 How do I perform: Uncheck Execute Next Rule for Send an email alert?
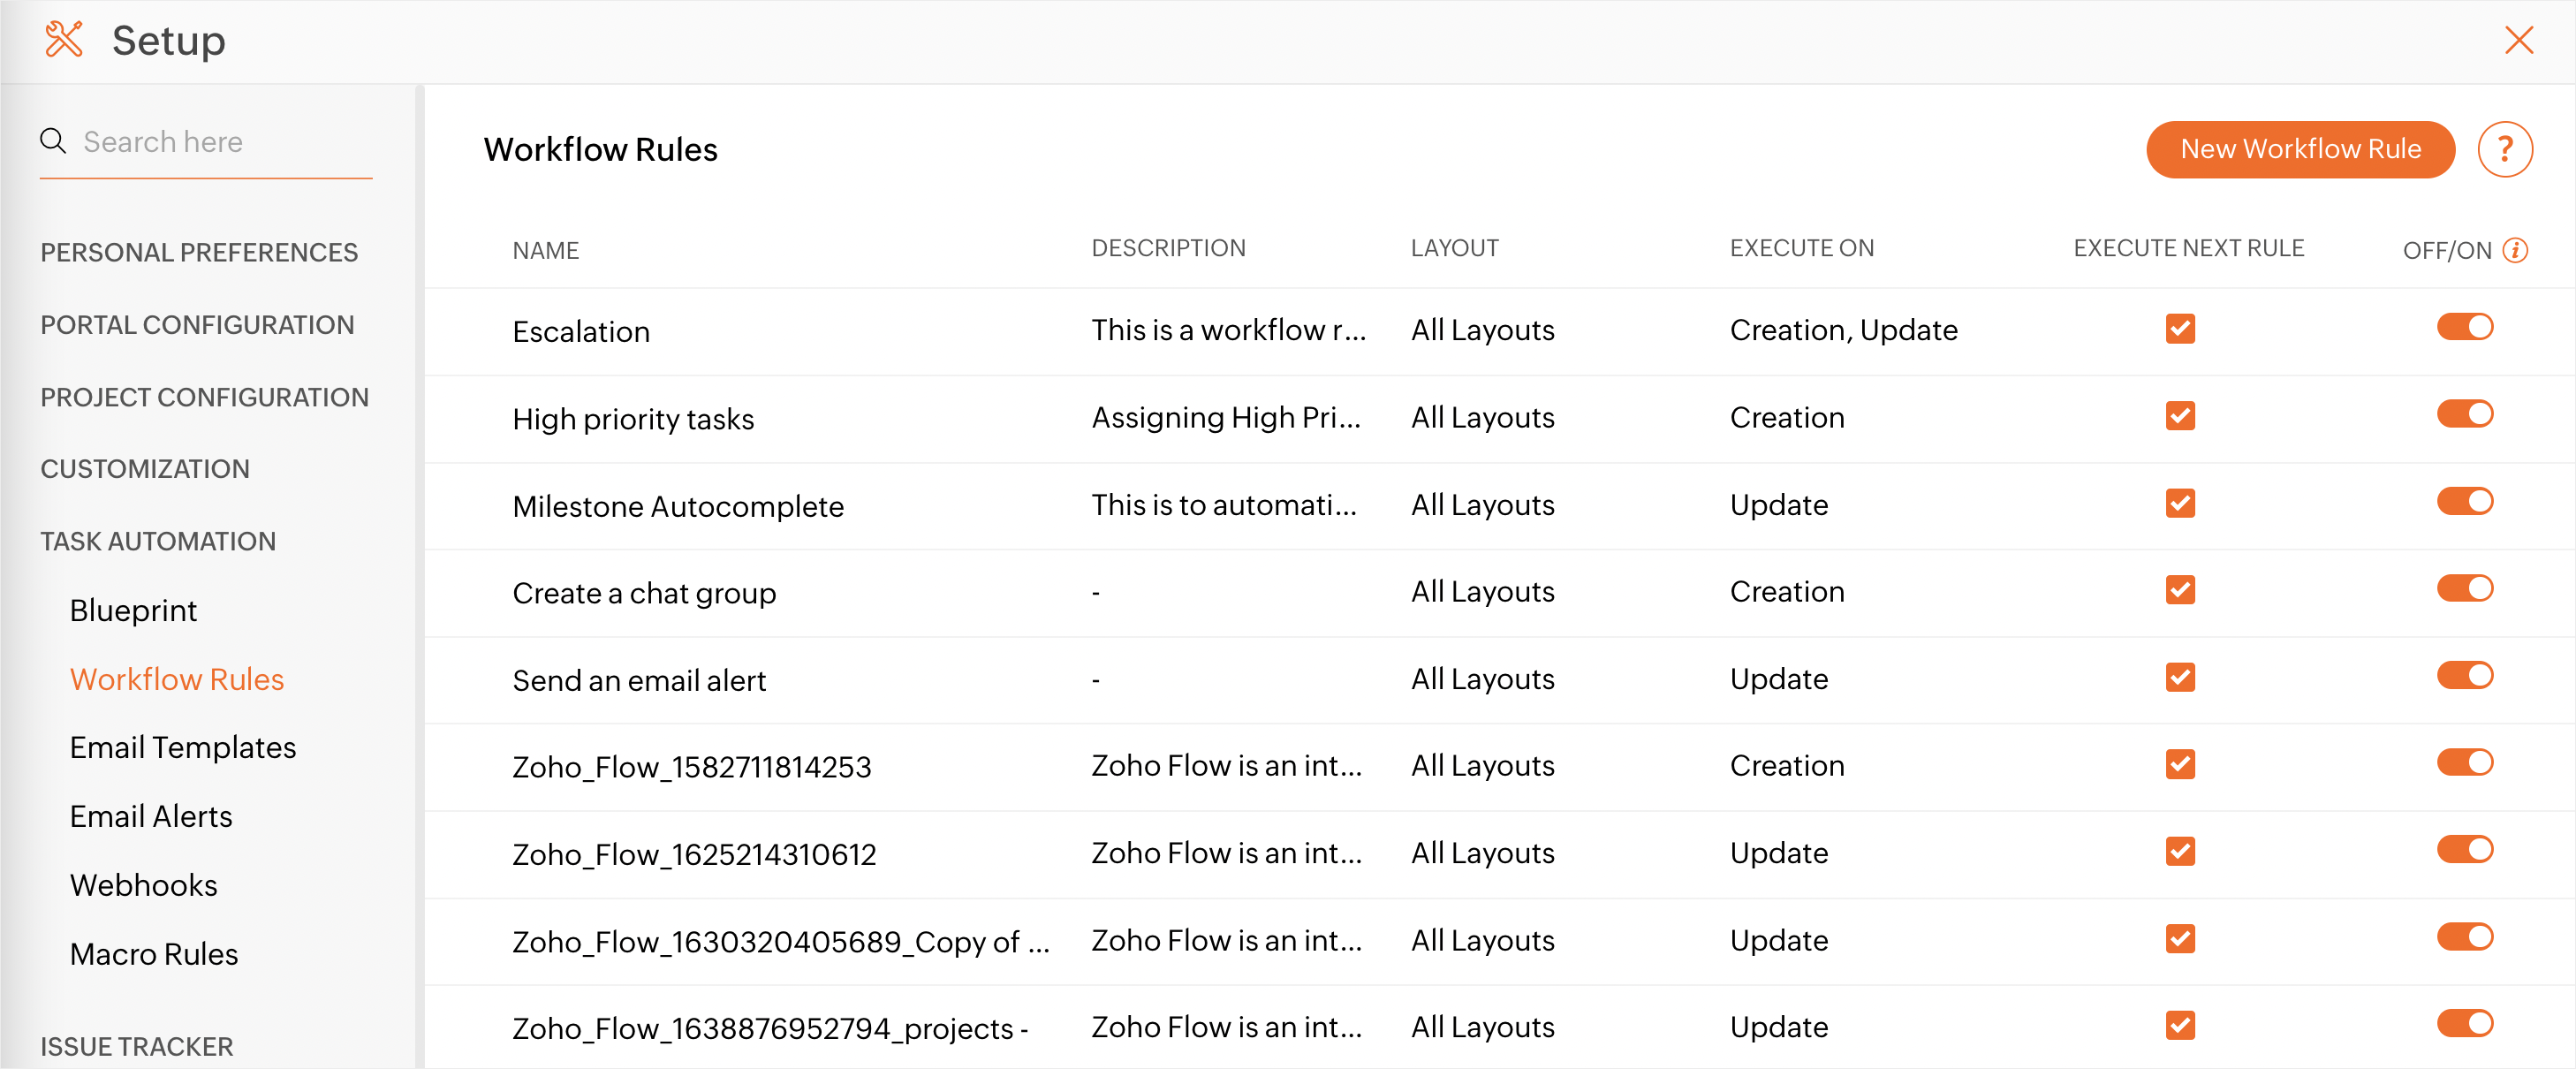tap(2180, 677)
